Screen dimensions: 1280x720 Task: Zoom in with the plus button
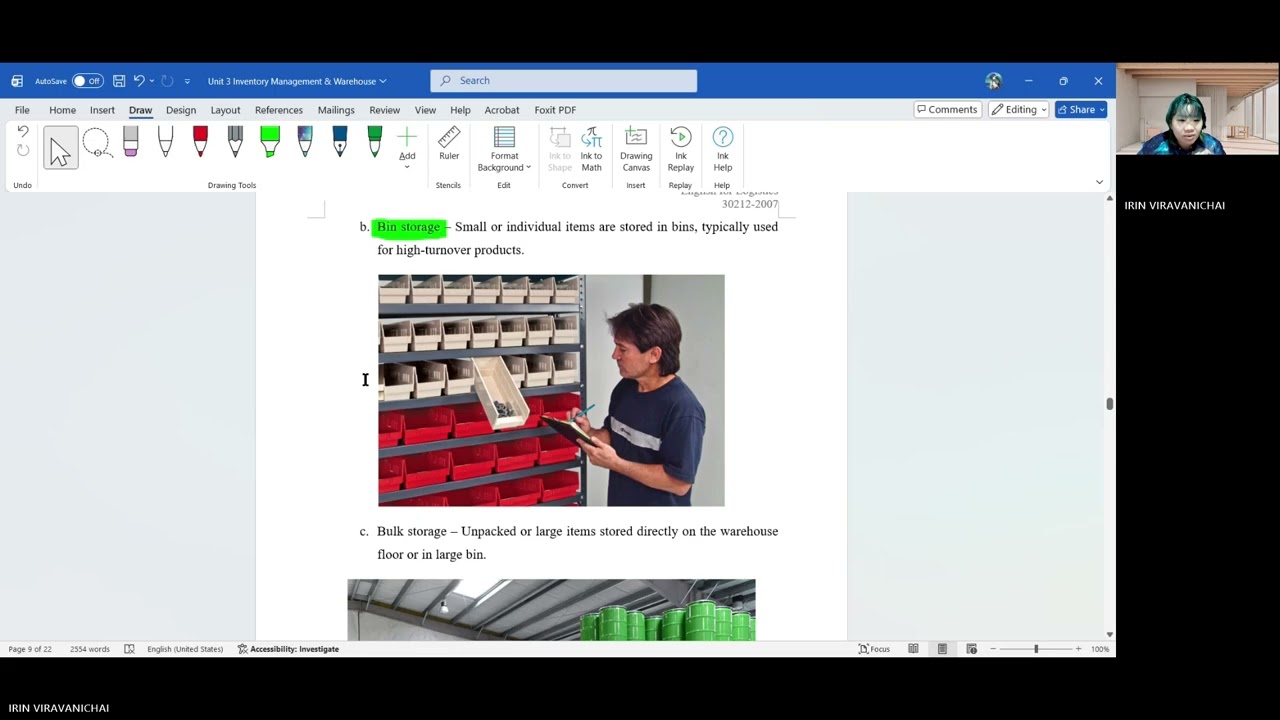tap(1078, 649)
